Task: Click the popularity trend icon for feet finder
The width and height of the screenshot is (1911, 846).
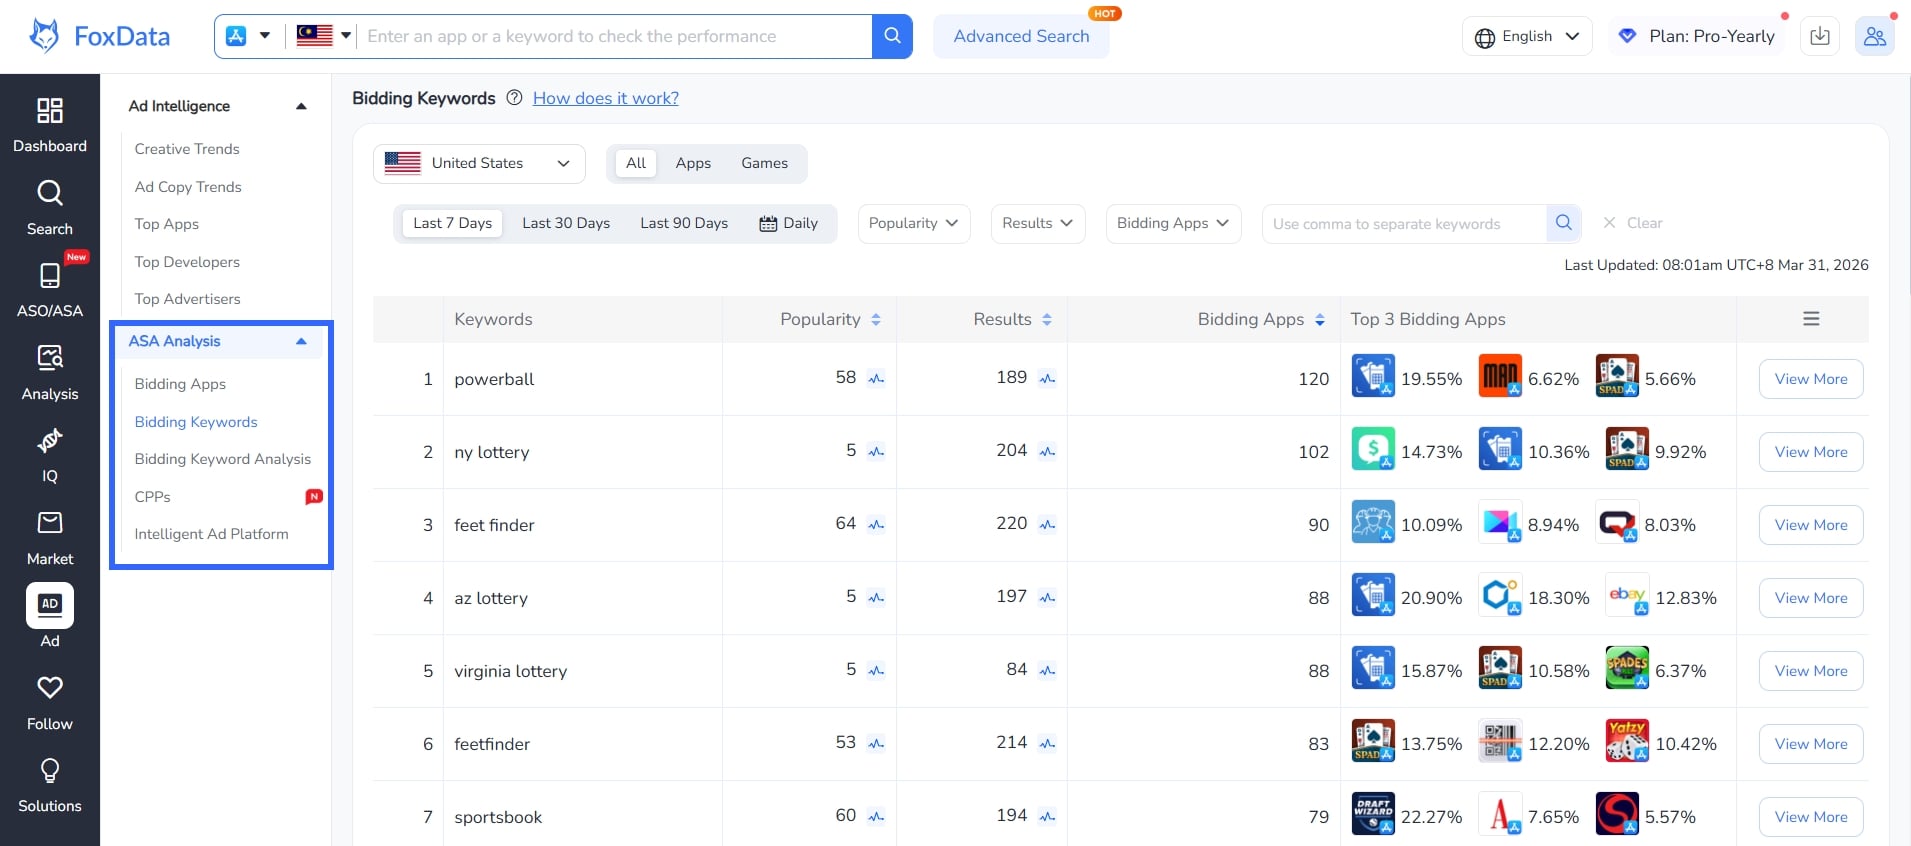Action: pos(876,525)
